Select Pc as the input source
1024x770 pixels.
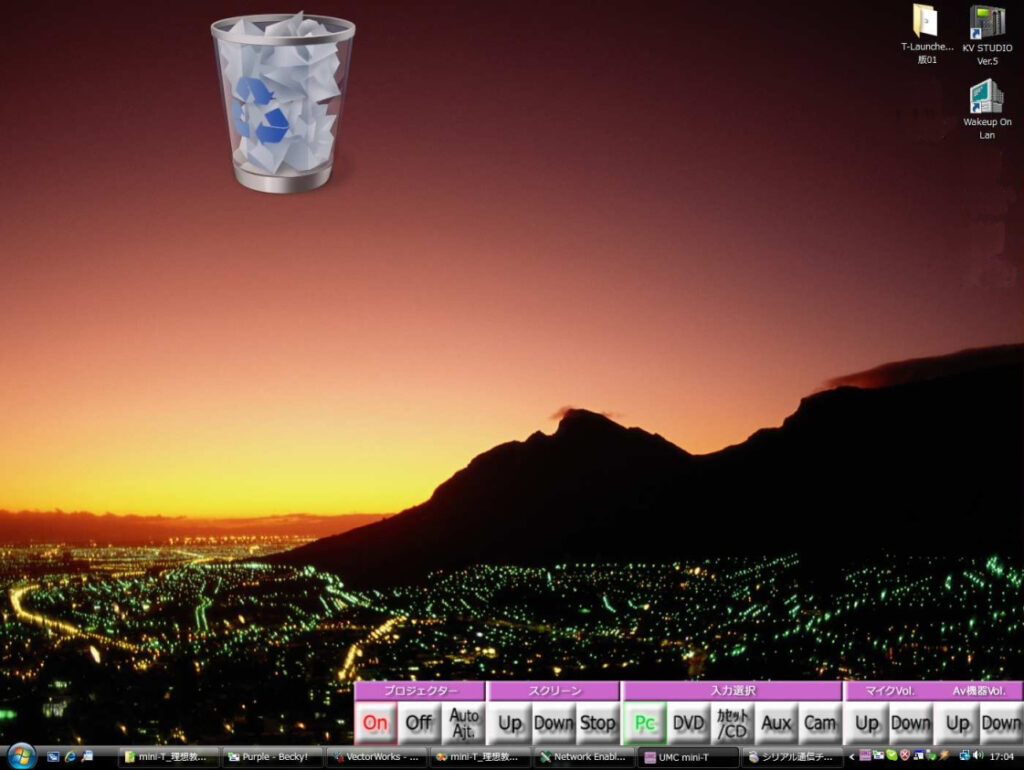(x=645, y=723)
